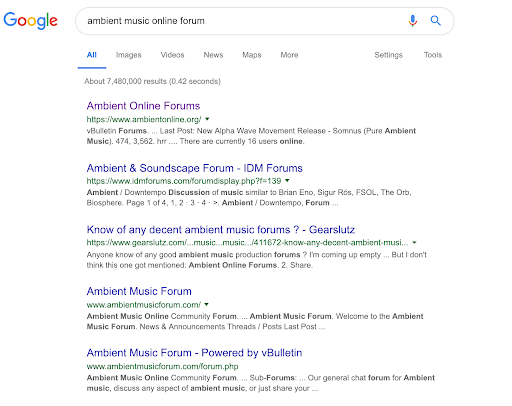Open Ambient Music Forum result link

[x=139, y=291]
